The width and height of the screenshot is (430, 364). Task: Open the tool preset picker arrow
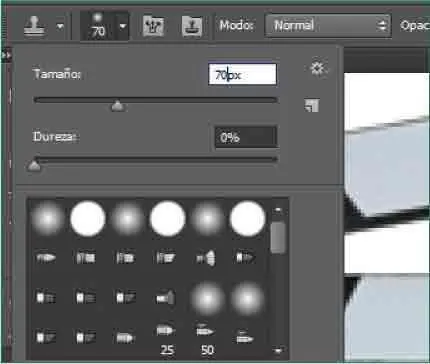click(60, 26)
